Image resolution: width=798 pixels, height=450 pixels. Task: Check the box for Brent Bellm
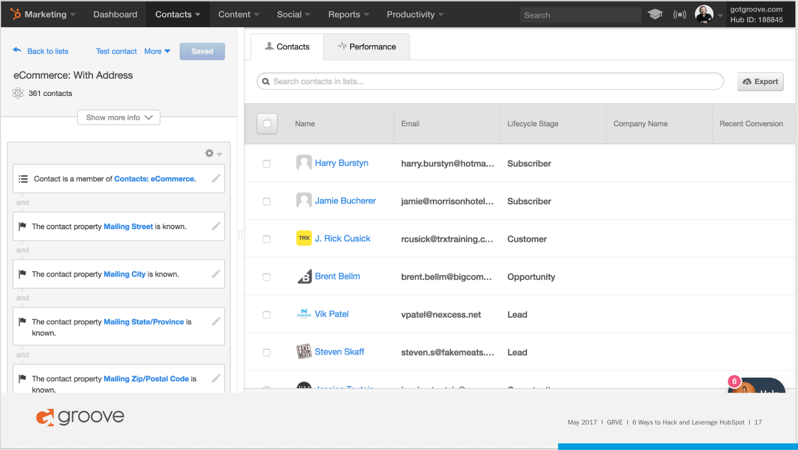pos(266,277)
